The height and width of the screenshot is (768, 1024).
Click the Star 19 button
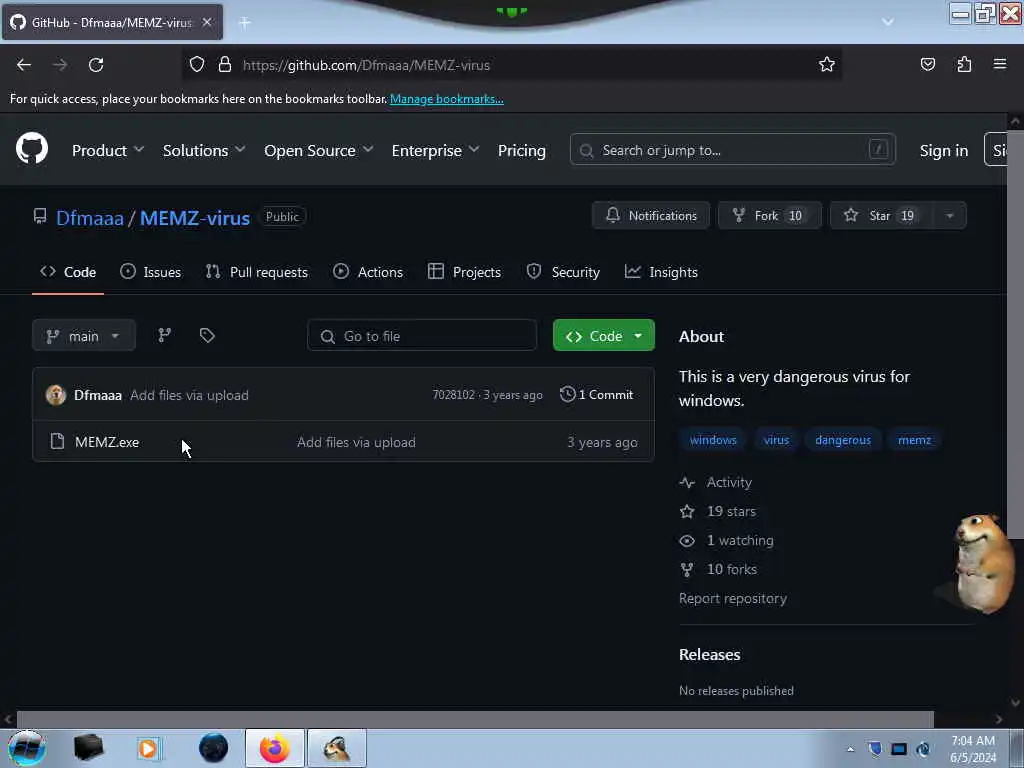882,216
